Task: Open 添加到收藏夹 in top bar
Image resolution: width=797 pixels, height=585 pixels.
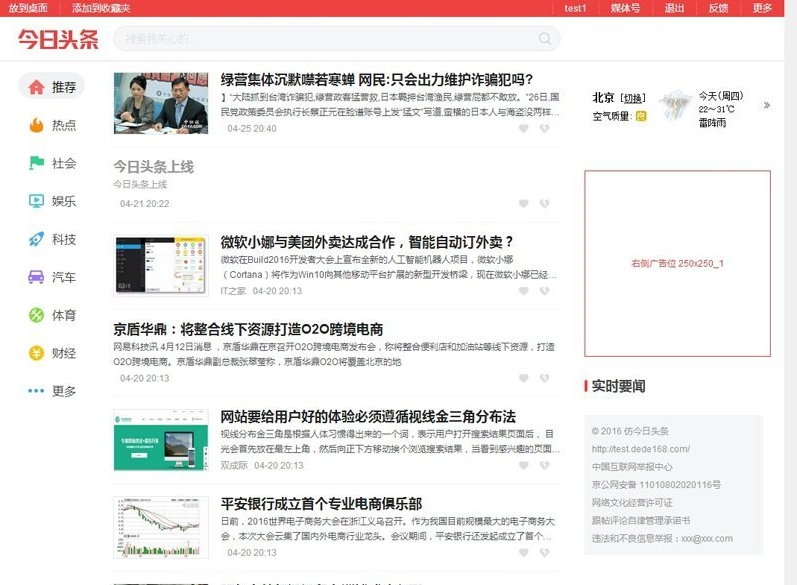Action: pos(101,8)
